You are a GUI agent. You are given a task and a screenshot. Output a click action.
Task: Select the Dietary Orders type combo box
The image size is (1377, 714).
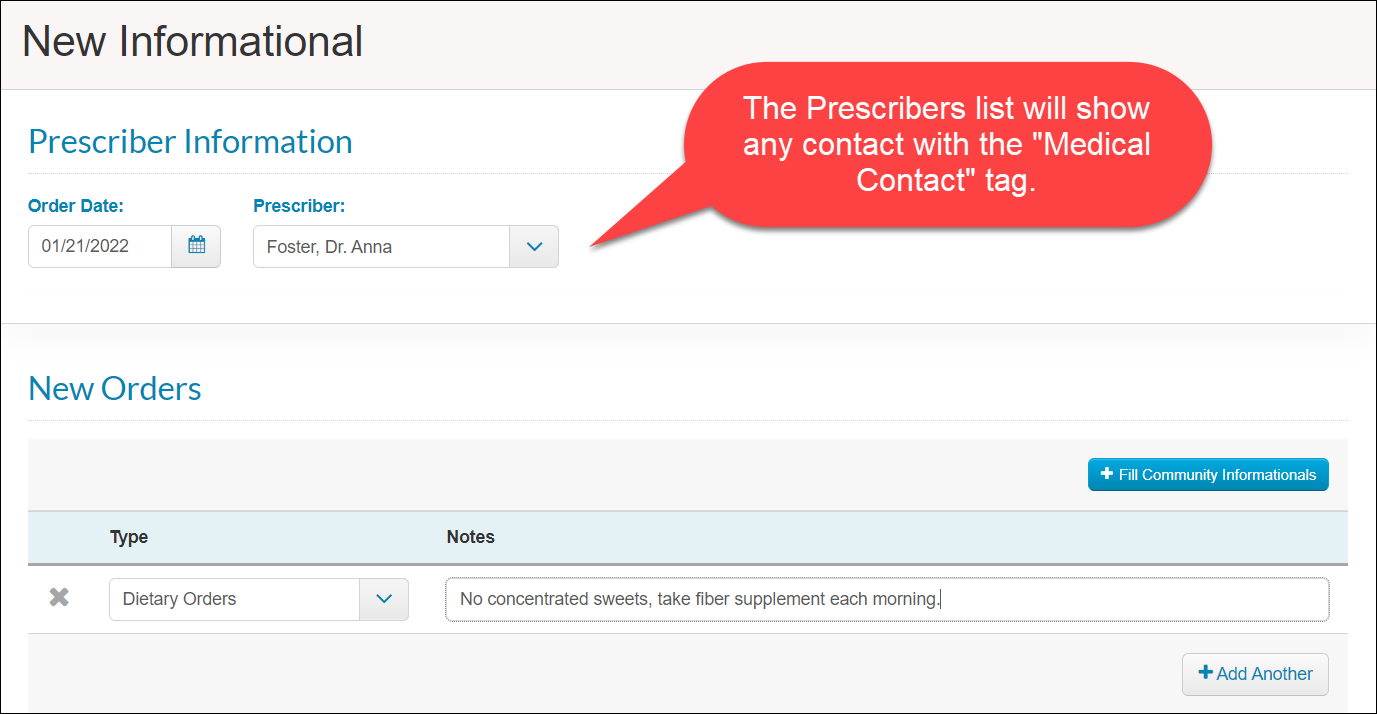259,599
